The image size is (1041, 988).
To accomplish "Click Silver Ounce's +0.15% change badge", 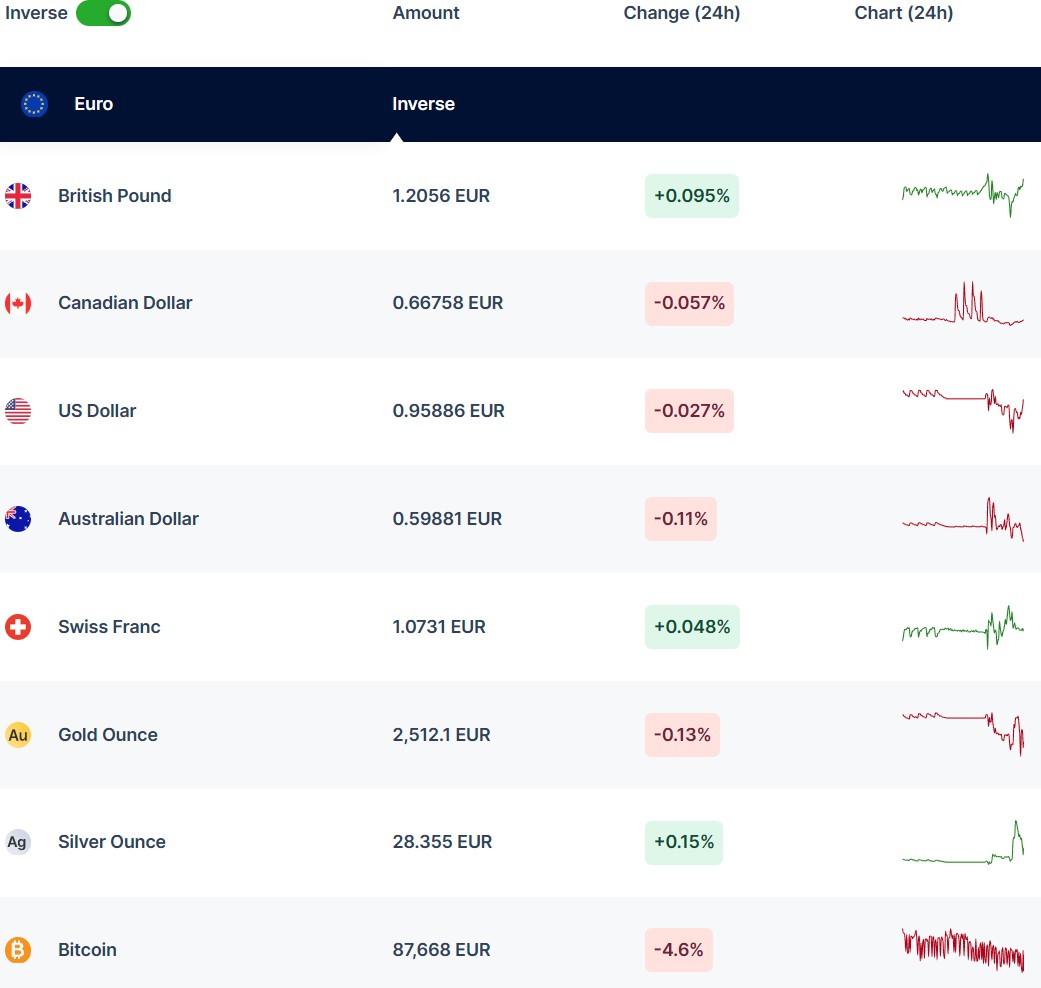I will 683,842.
